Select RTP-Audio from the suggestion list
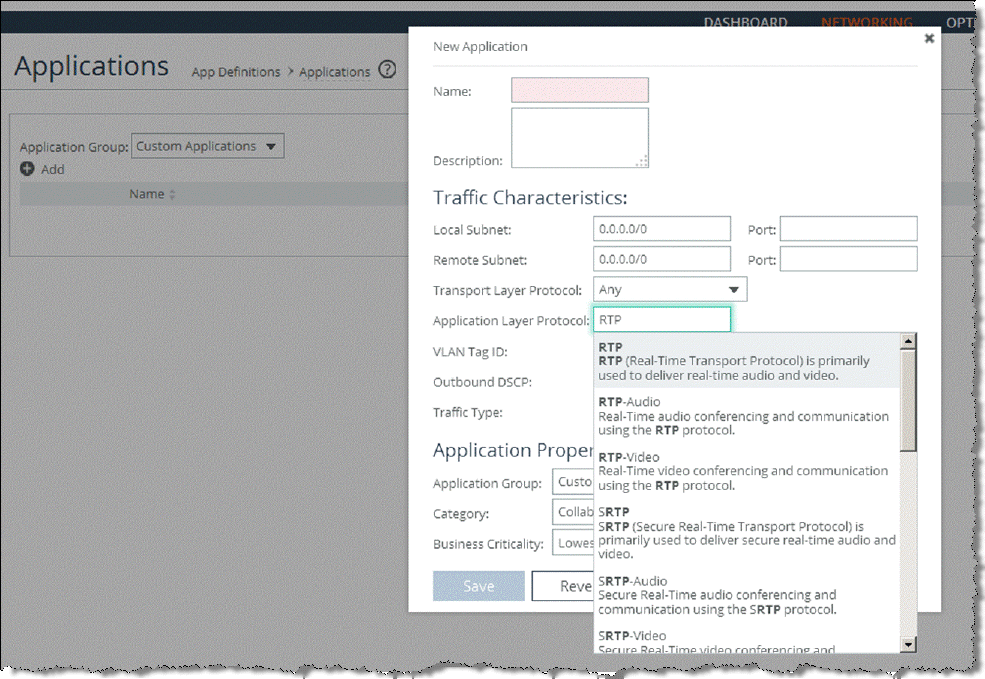Viewport: 985px width, 679px height. point(743,415)
